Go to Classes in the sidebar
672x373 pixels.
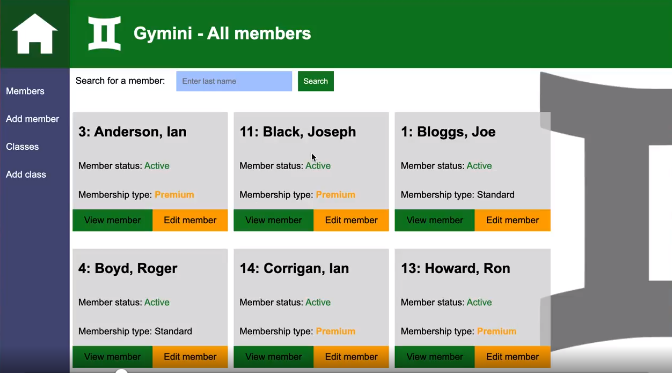point(22,147)
